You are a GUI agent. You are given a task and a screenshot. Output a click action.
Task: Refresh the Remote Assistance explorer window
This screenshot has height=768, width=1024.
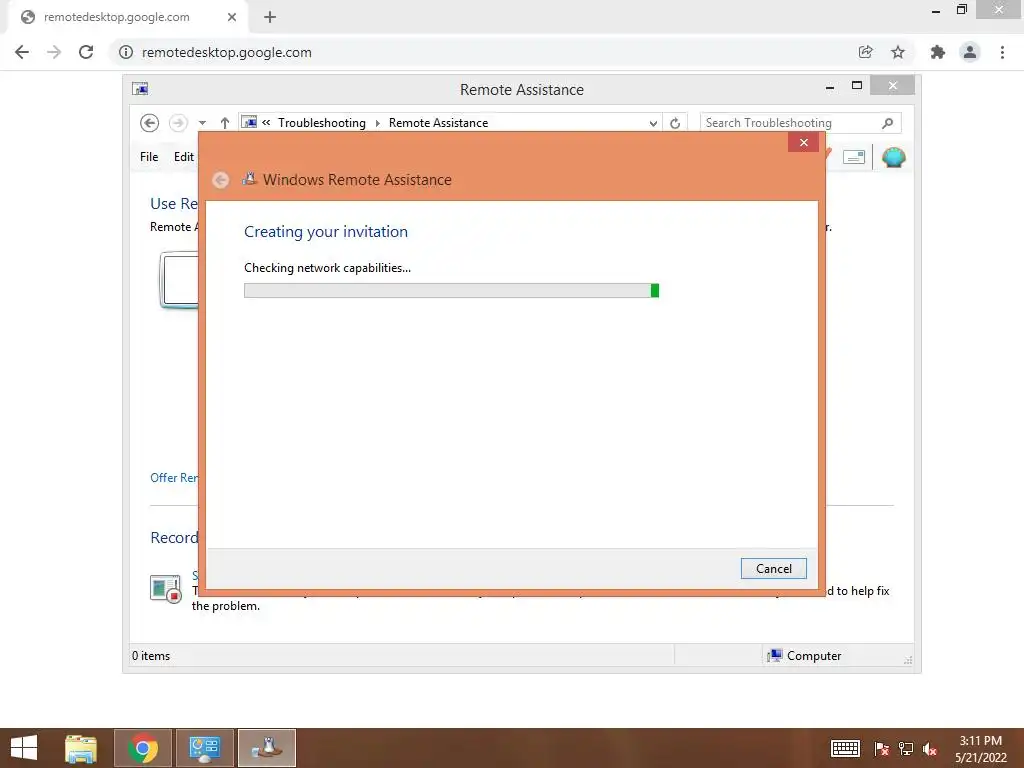coord(675,123)
